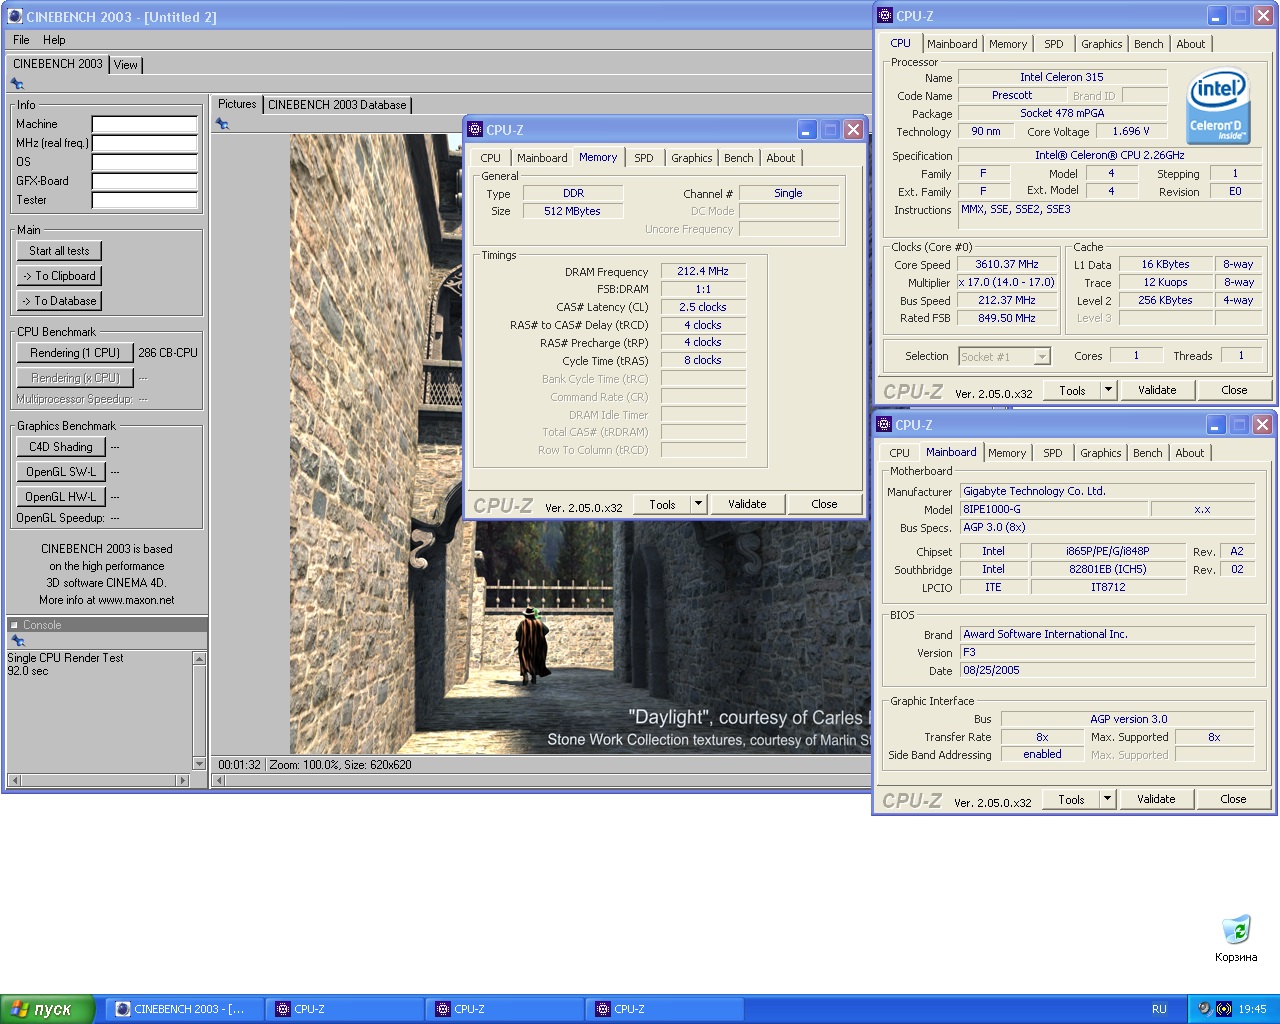Open Tools dropdown arrow in bottom CPU-Z window
Image resolution: width=1280 pixels, height=1024 pixels.
coord(1107,799)
